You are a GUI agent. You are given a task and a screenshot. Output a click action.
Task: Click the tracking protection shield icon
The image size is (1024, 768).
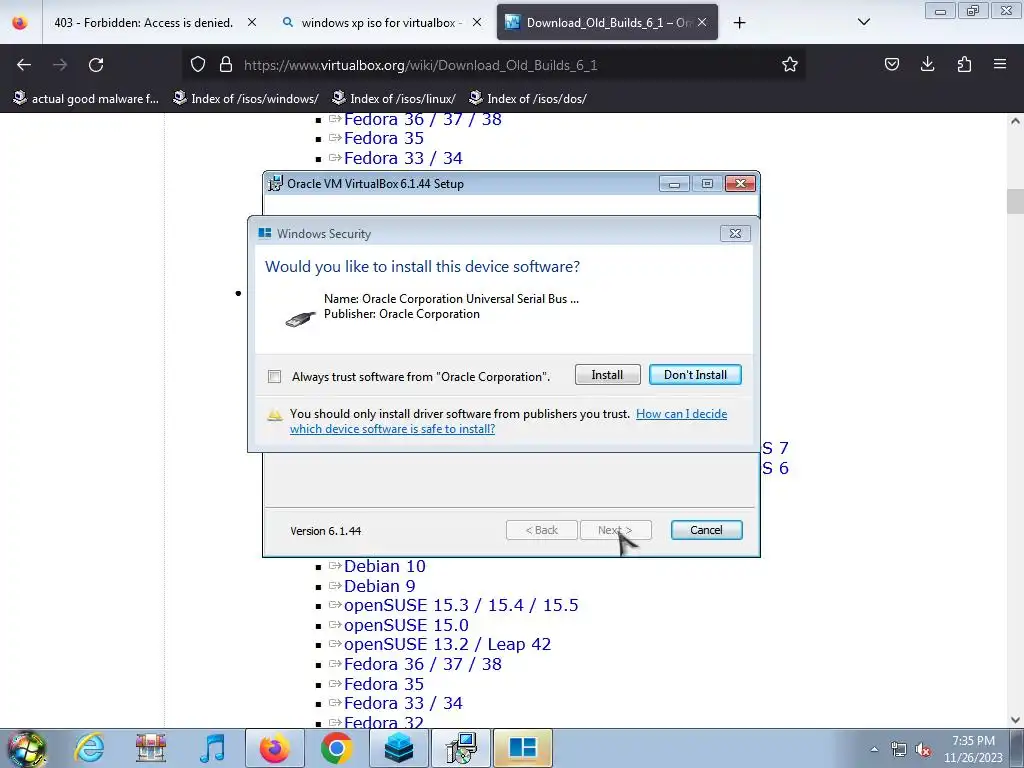pyautogui.click(x=198, y=65)
